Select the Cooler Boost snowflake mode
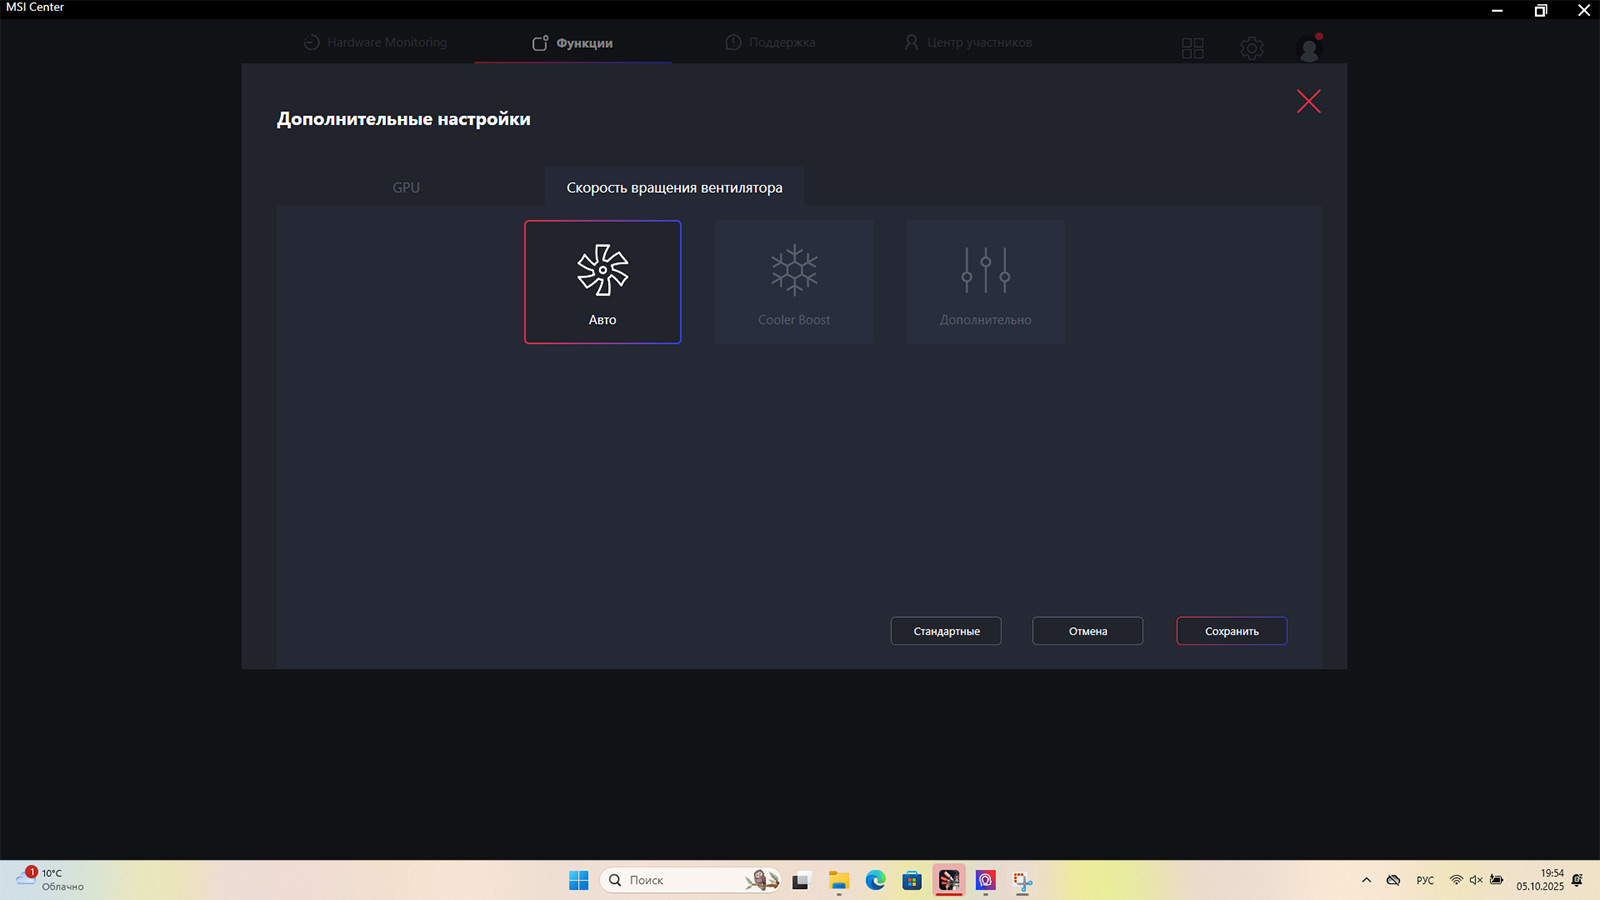Viewport: 1600px width, 900px height. 794,282
